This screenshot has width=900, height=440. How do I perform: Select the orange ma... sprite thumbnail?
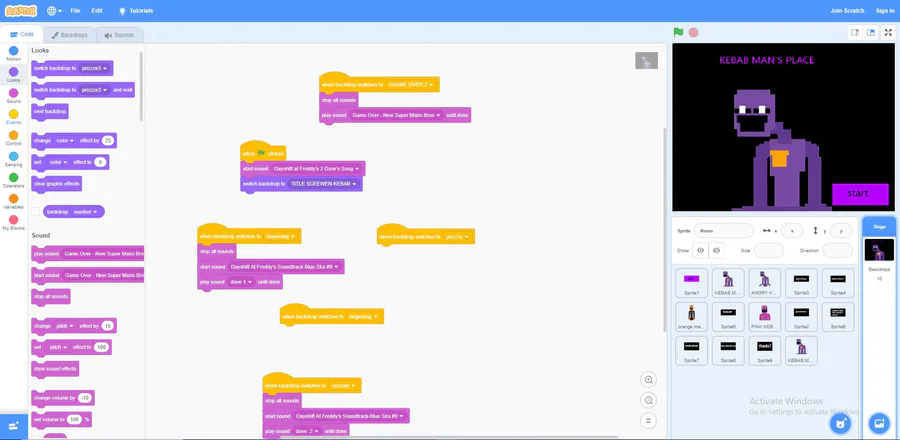point(692,317)
